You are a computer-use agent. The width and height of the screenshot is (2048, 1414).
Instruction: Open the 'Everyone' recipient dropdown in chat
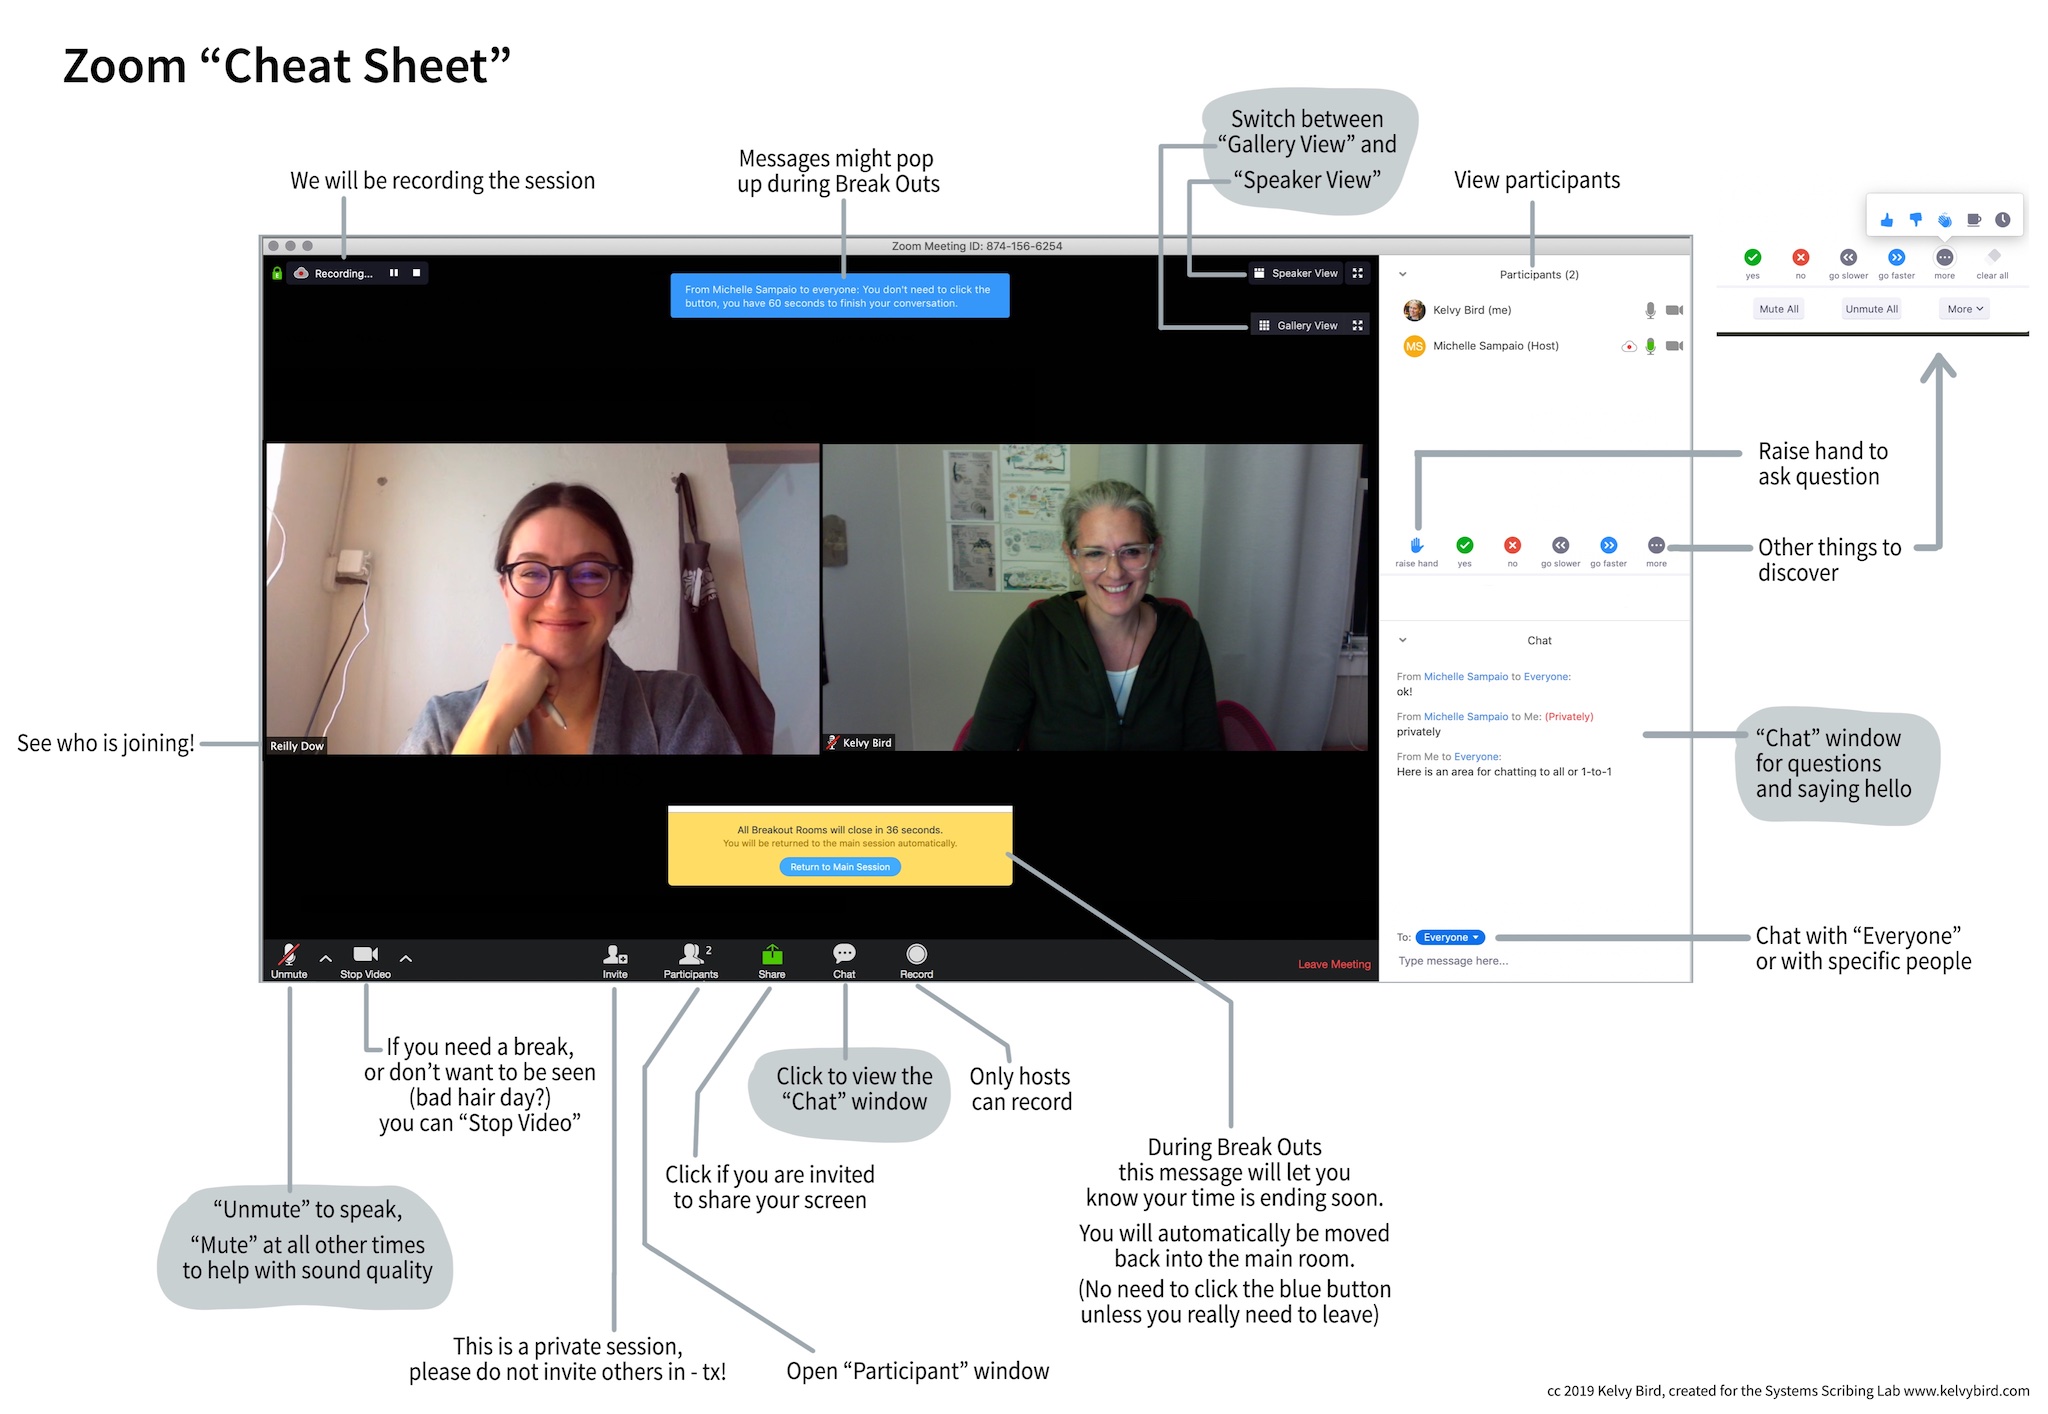[1448, 937]
